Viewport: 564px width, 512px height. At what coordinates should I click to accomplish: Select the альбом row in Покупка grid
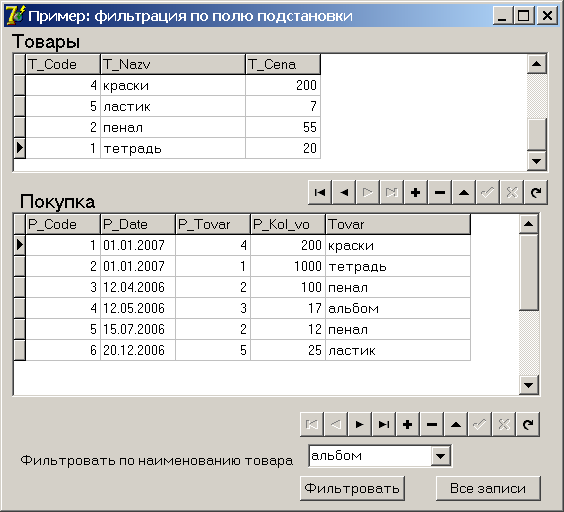click(x=248, y=308)
